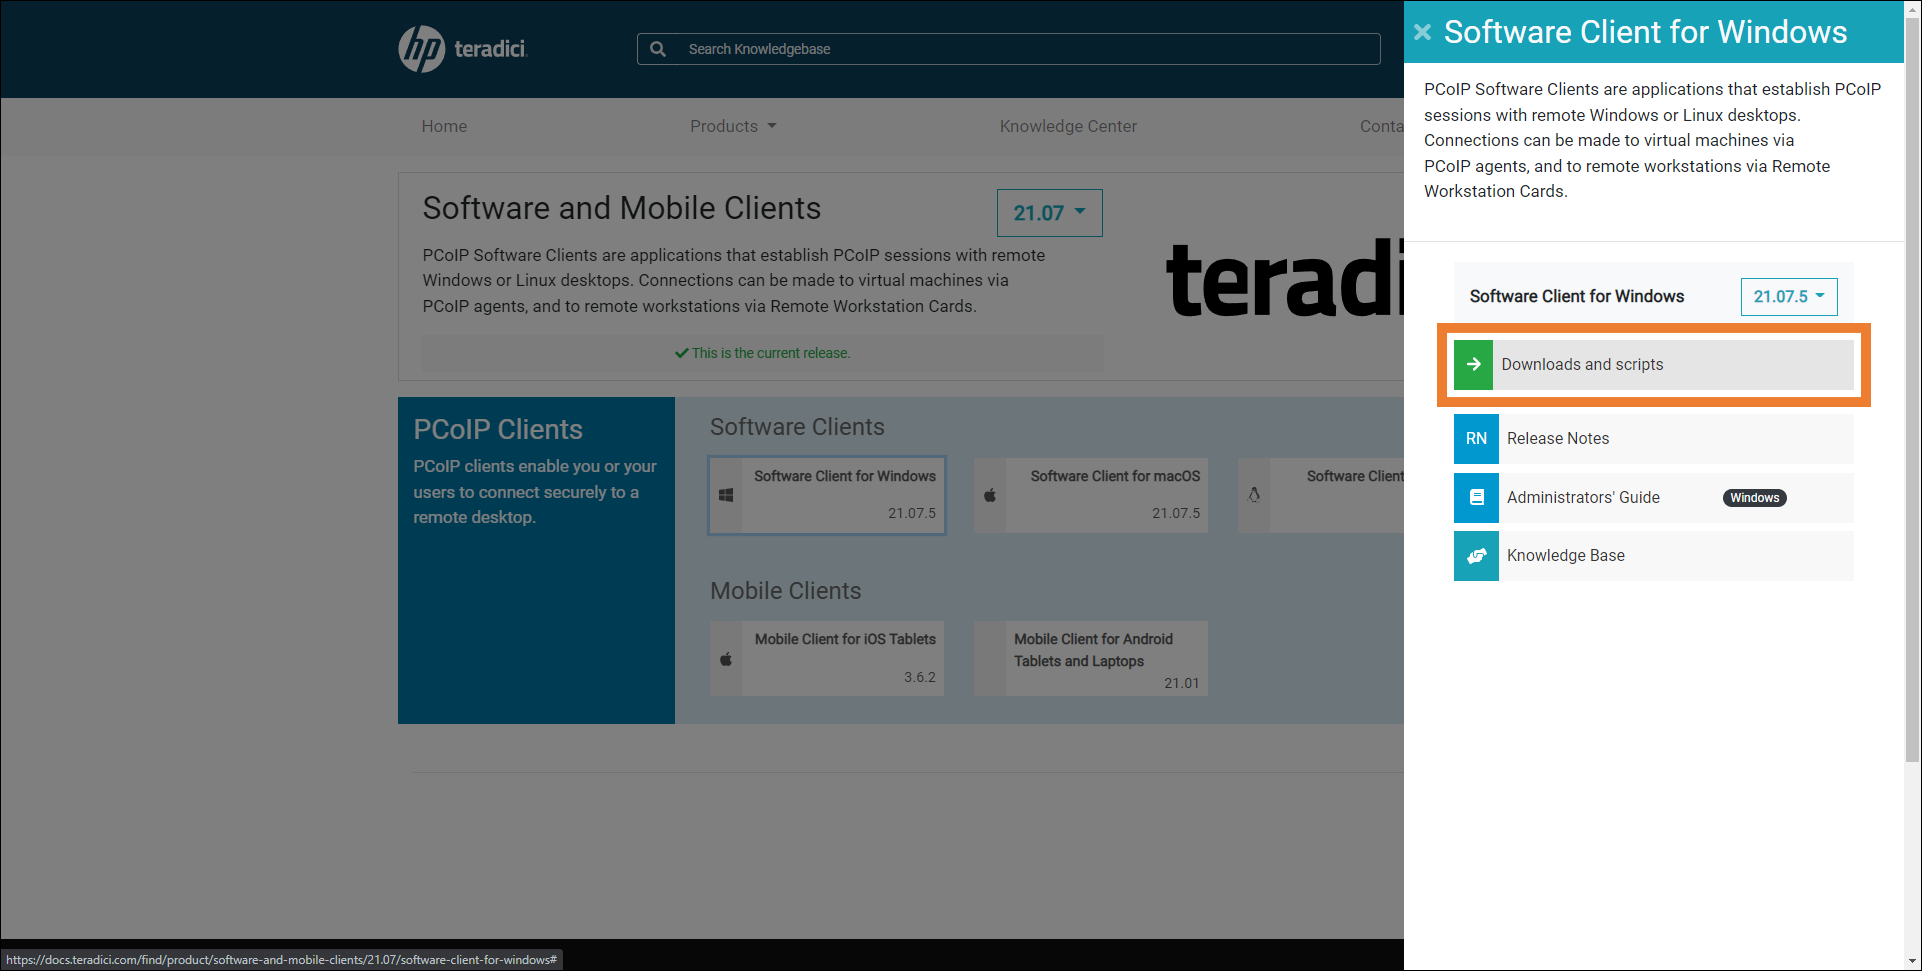Click the Knowledge Base handshake icon
This screenshot has height=971, width=1922.
coord(1476,556)
